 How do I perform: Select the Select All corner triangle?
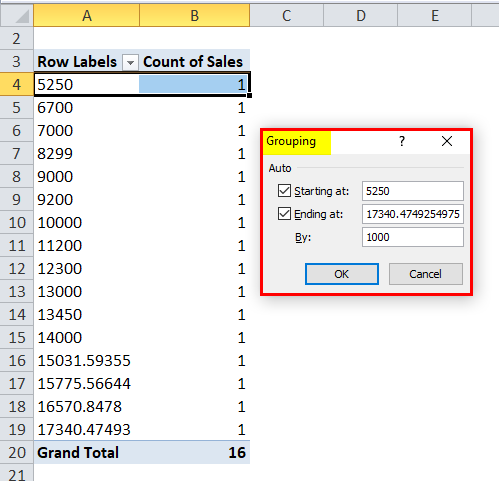tap(17, 15)
